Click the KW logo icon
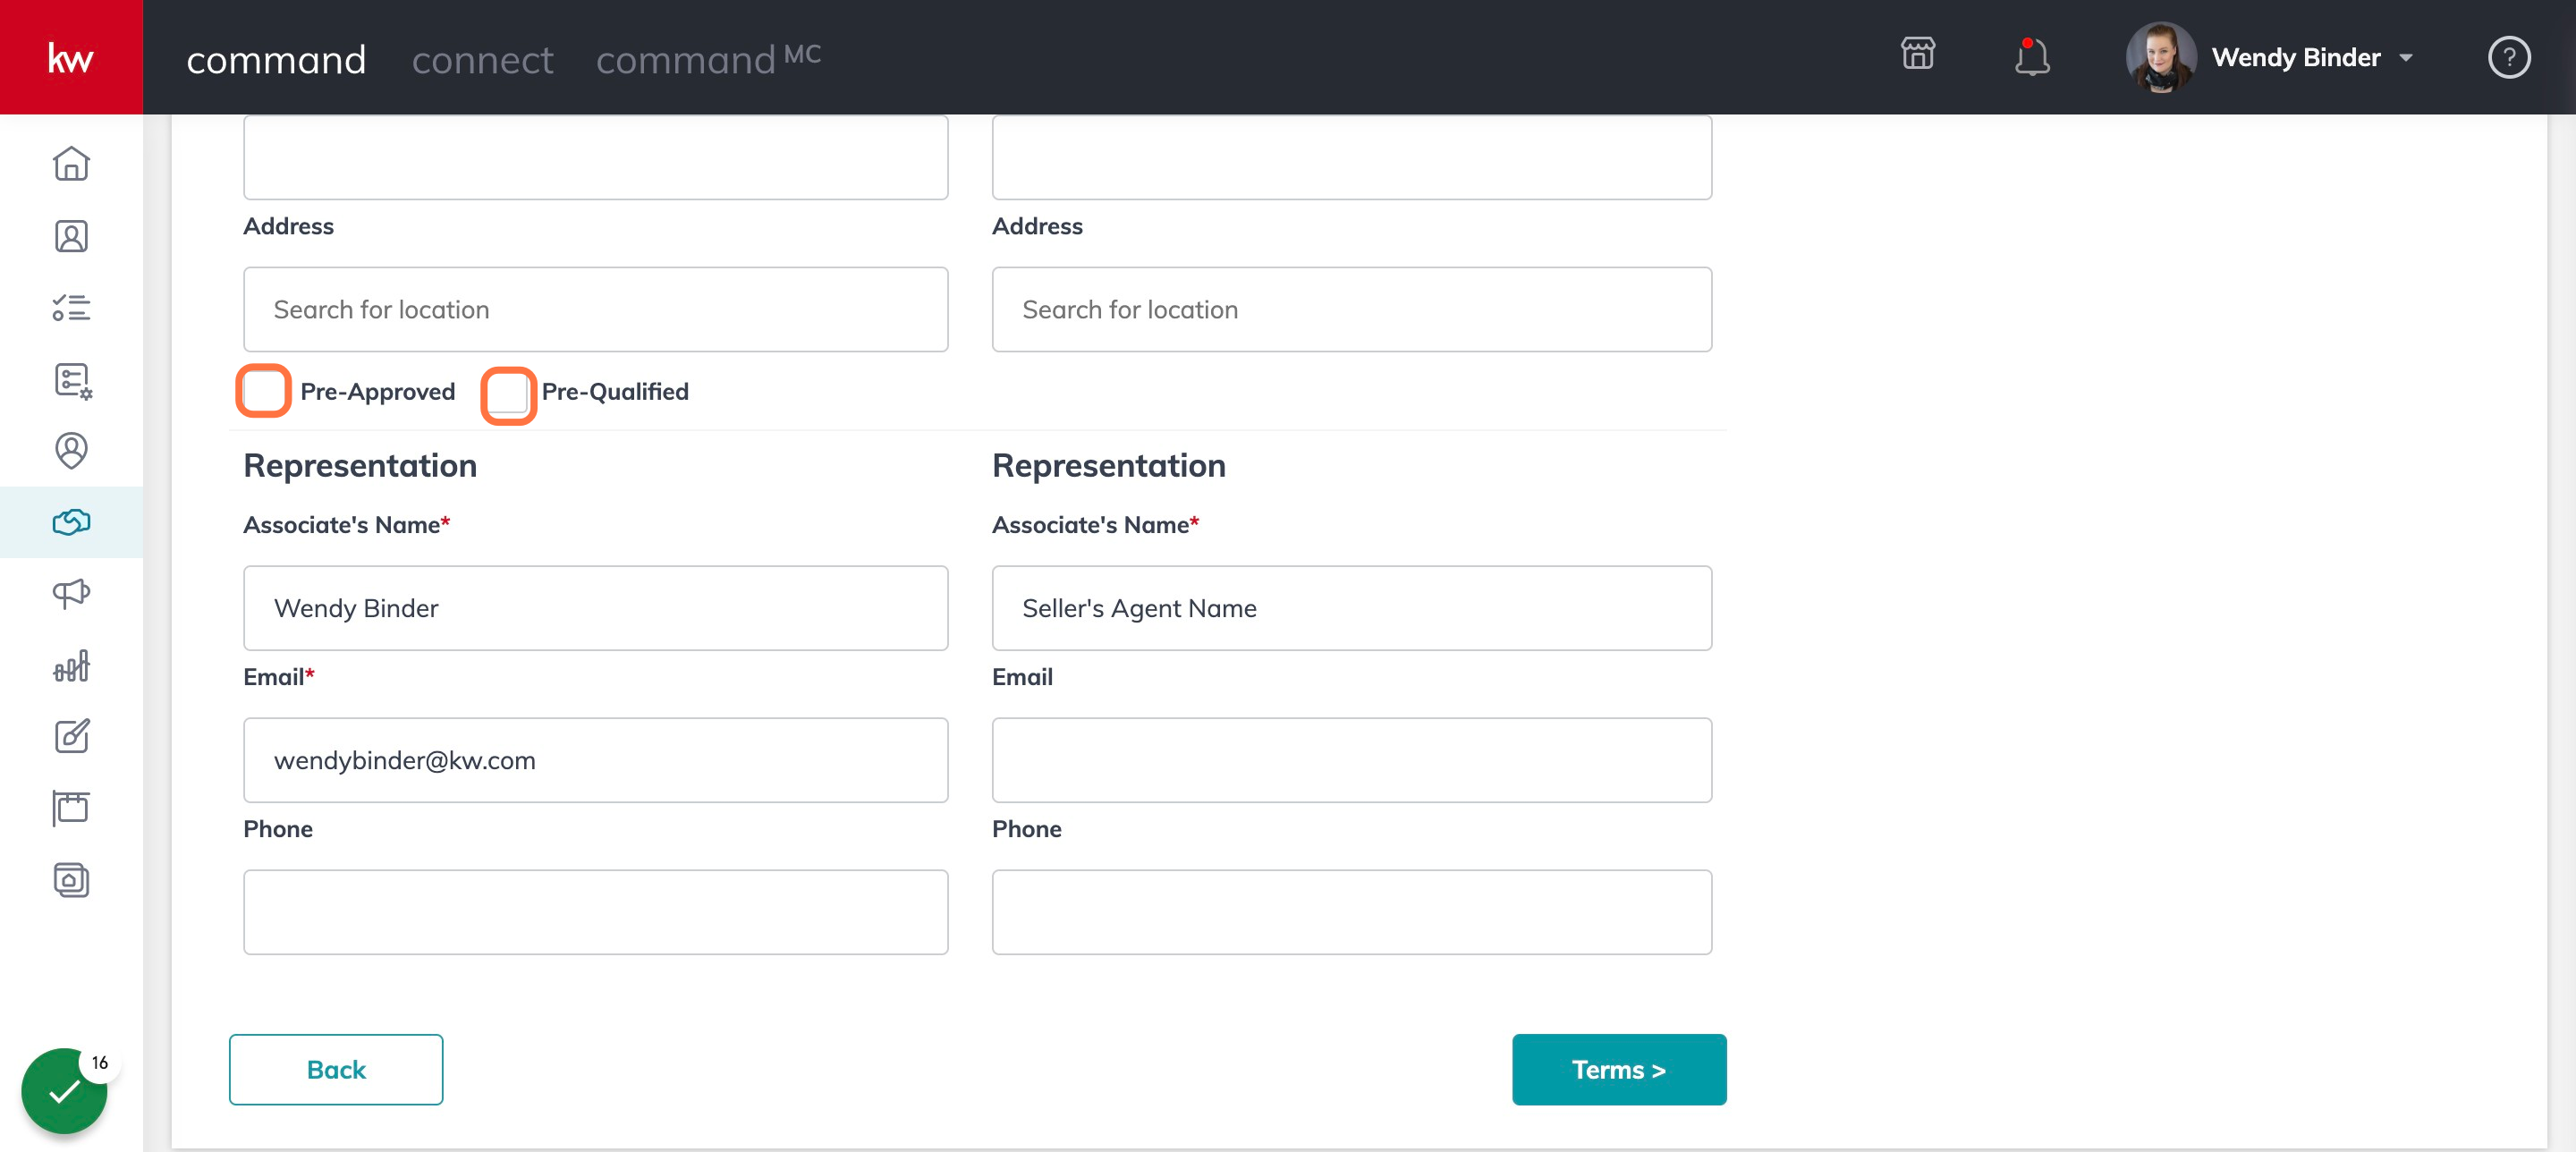This screenshot has width=2576, height=1152. pyautogui.click(x=71, y=57)
